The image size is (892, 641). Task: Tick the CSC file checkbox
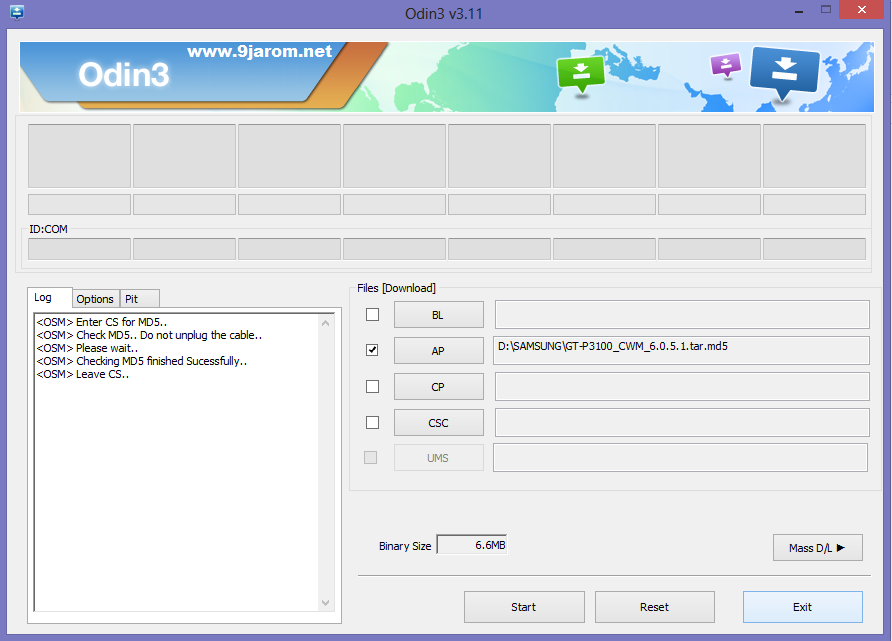372,423
